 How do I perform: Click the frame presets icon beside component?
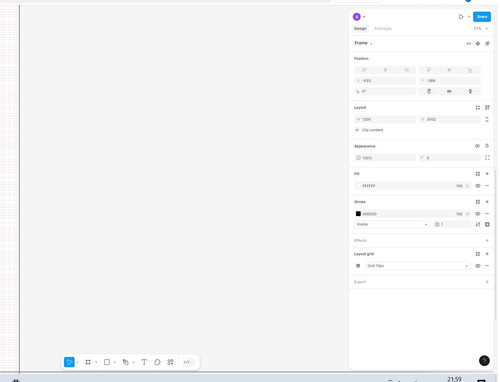(487, 44)
